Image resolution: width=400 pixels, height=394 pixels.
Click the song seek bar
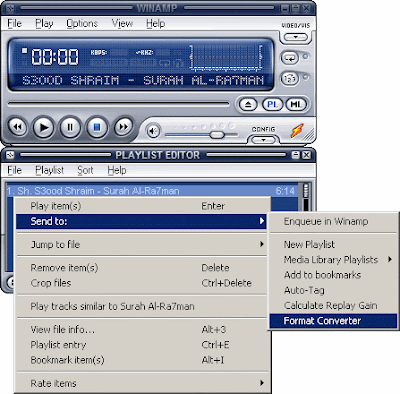coord(118,104)
